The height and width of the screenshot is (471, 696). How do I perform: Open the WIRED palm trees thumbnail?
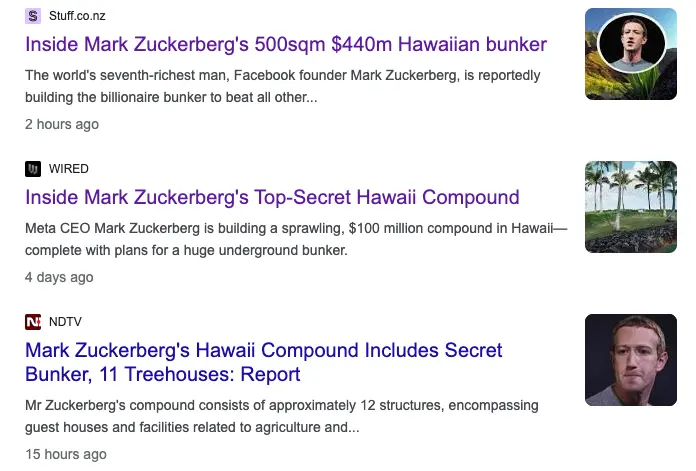(631, 207)
